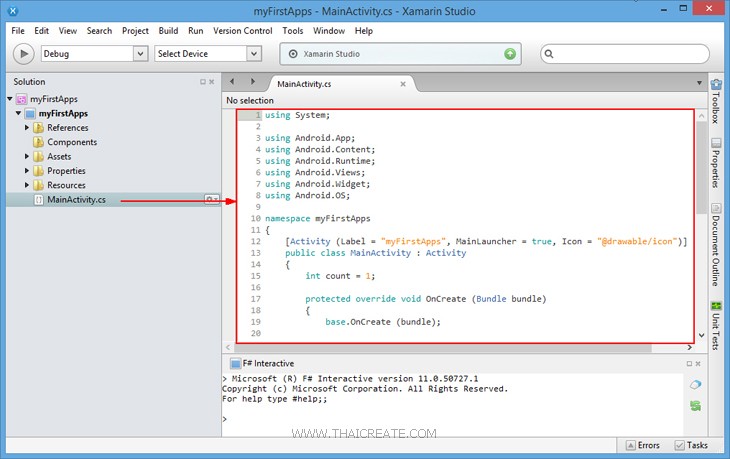
Task: Open the Project menu
Action: click(135, 31)
